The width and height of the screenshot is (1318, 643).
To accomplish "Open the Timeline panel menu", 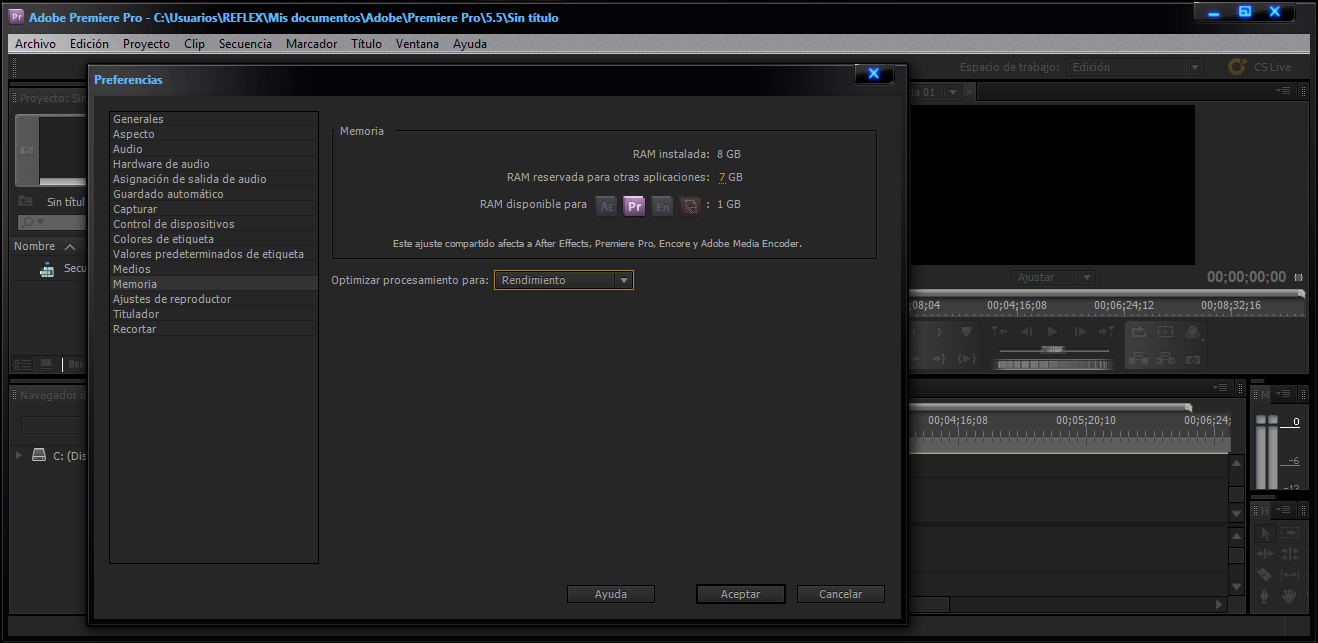I will coord(1221,387).
